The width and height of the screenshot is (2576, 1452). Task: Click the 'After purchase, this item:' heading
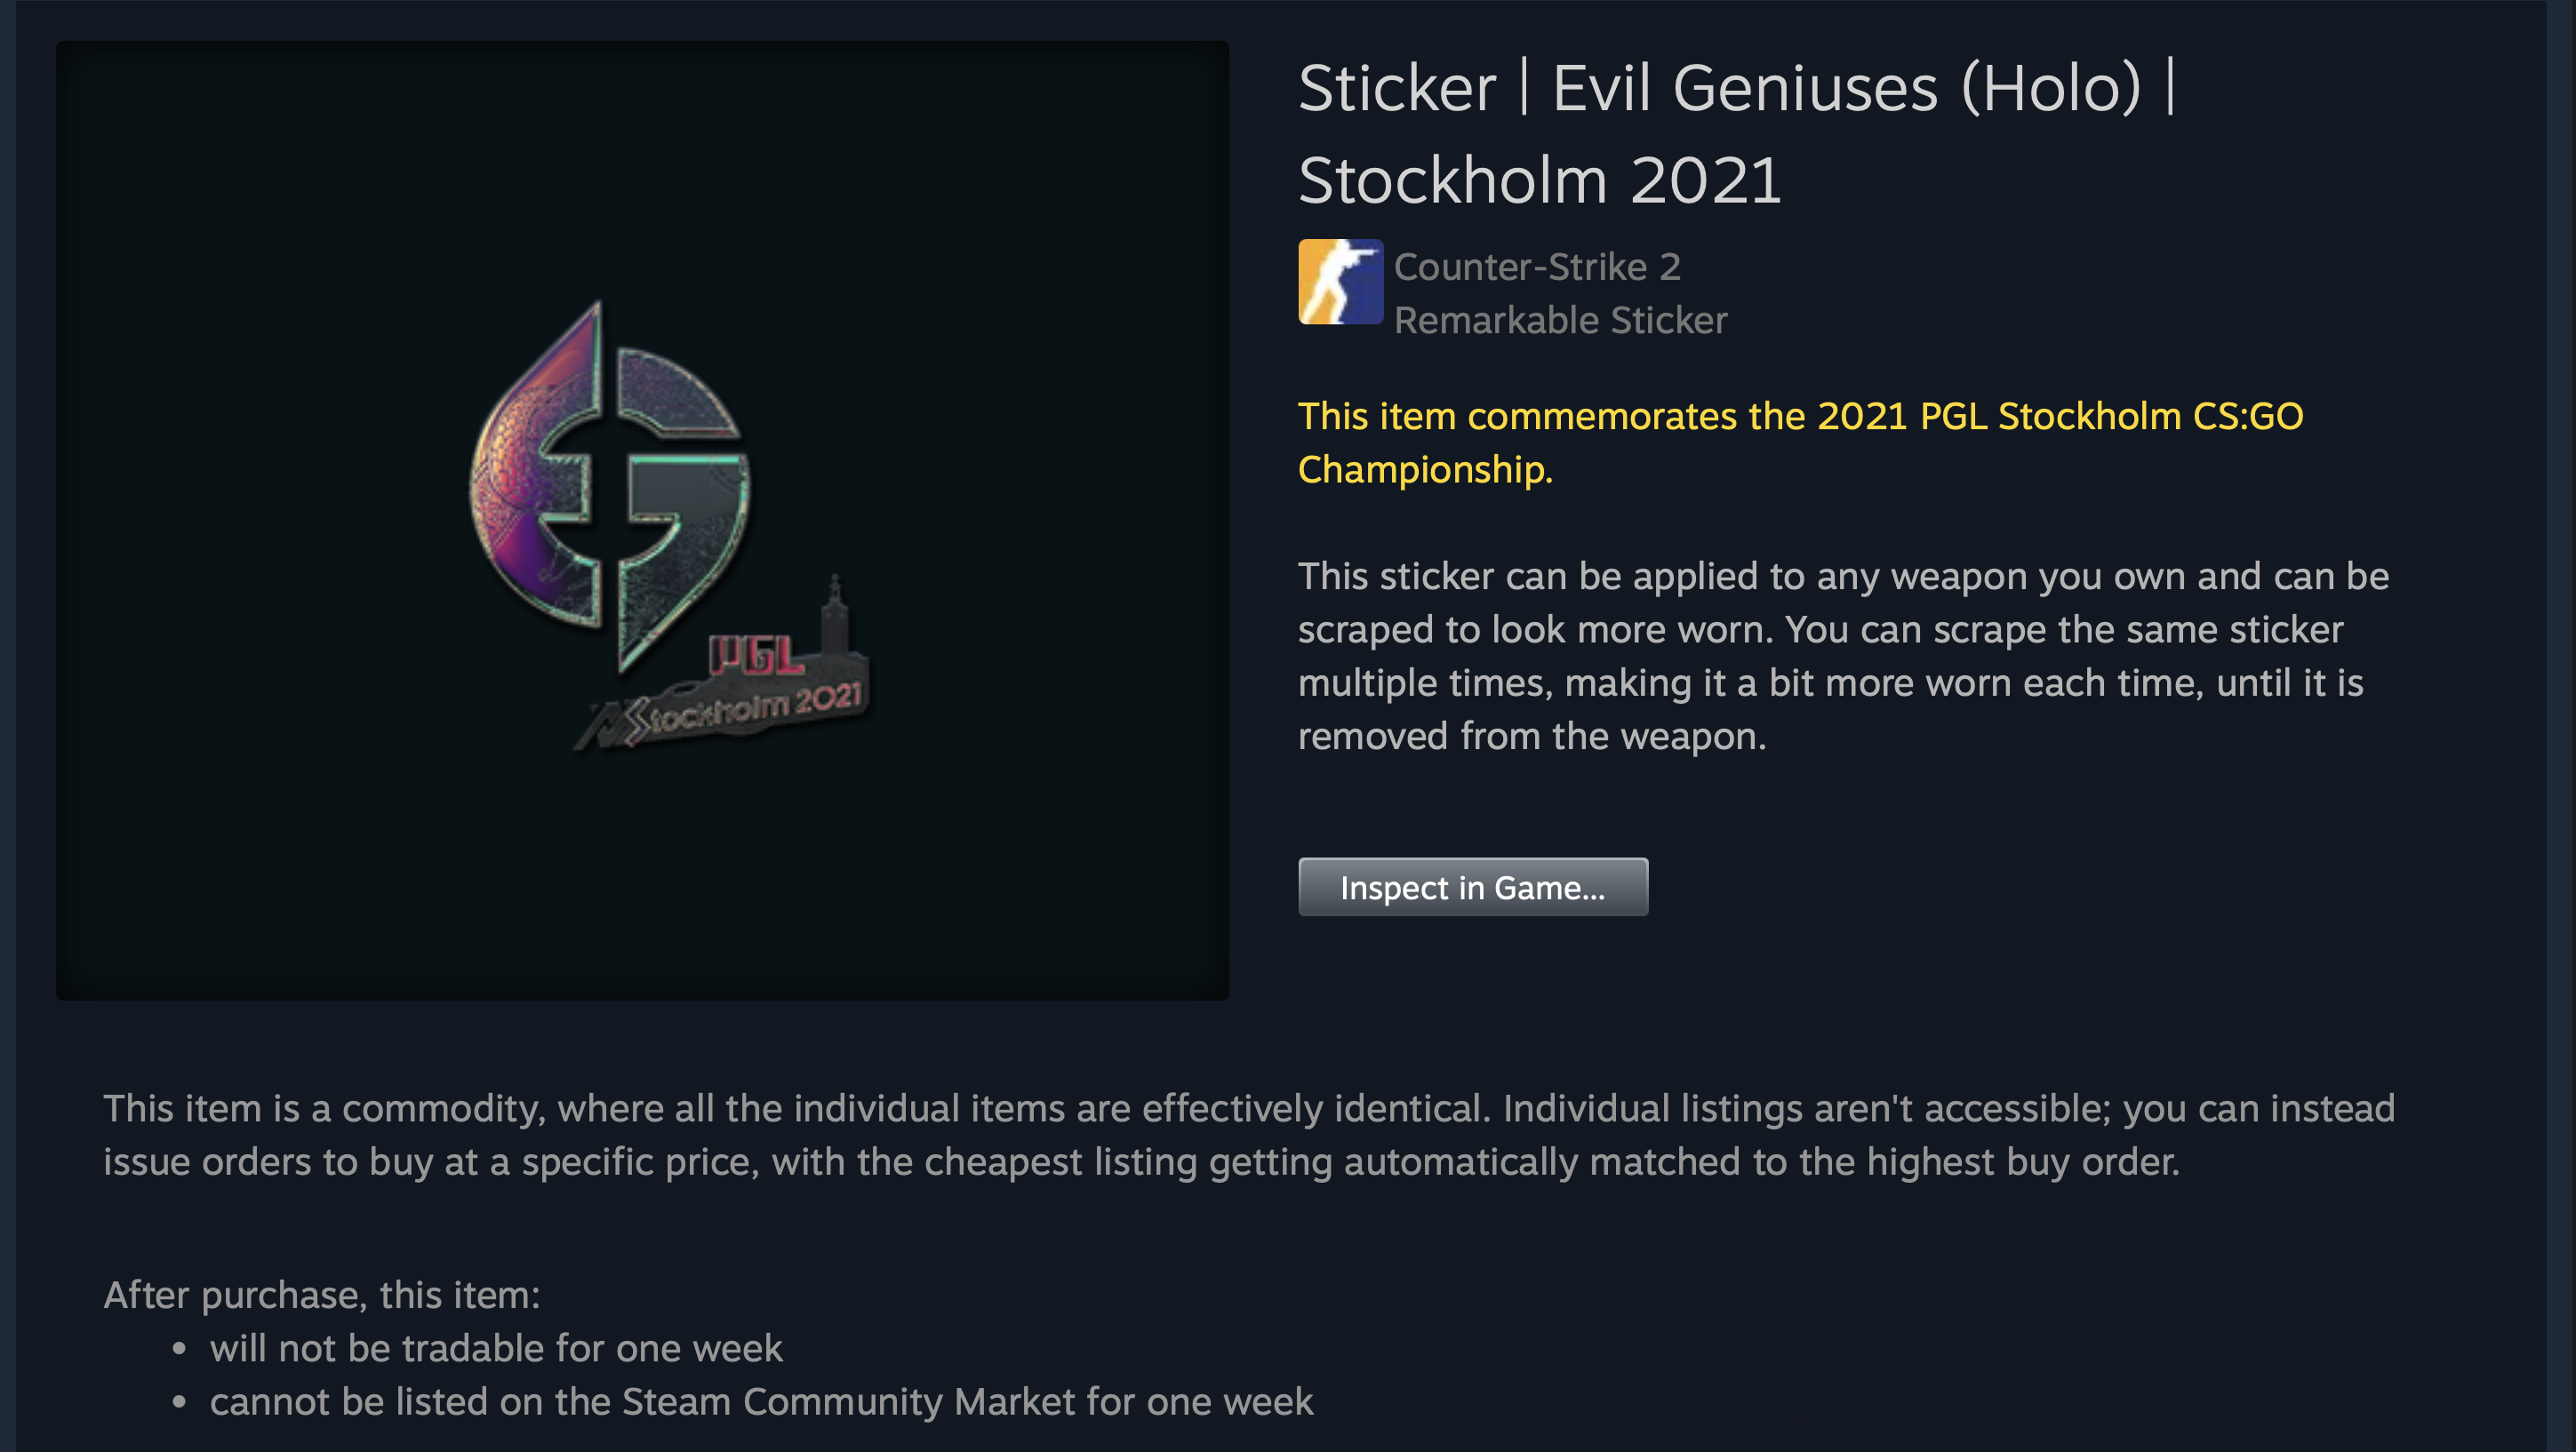pos(322,1295)
